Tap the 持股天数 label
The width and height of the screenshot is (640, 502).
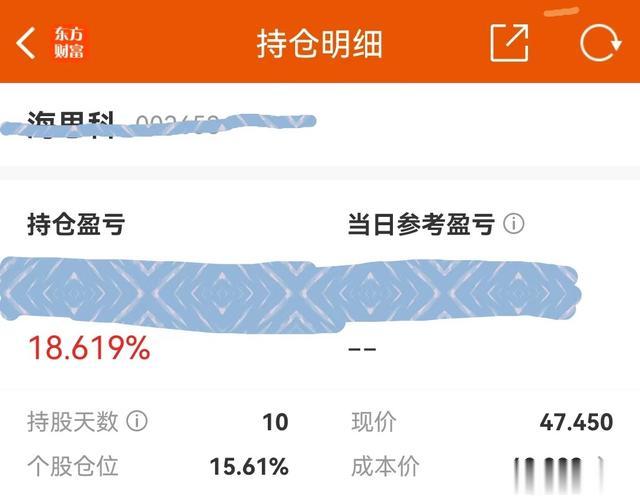pyautogui.click(x=73, y=422)
